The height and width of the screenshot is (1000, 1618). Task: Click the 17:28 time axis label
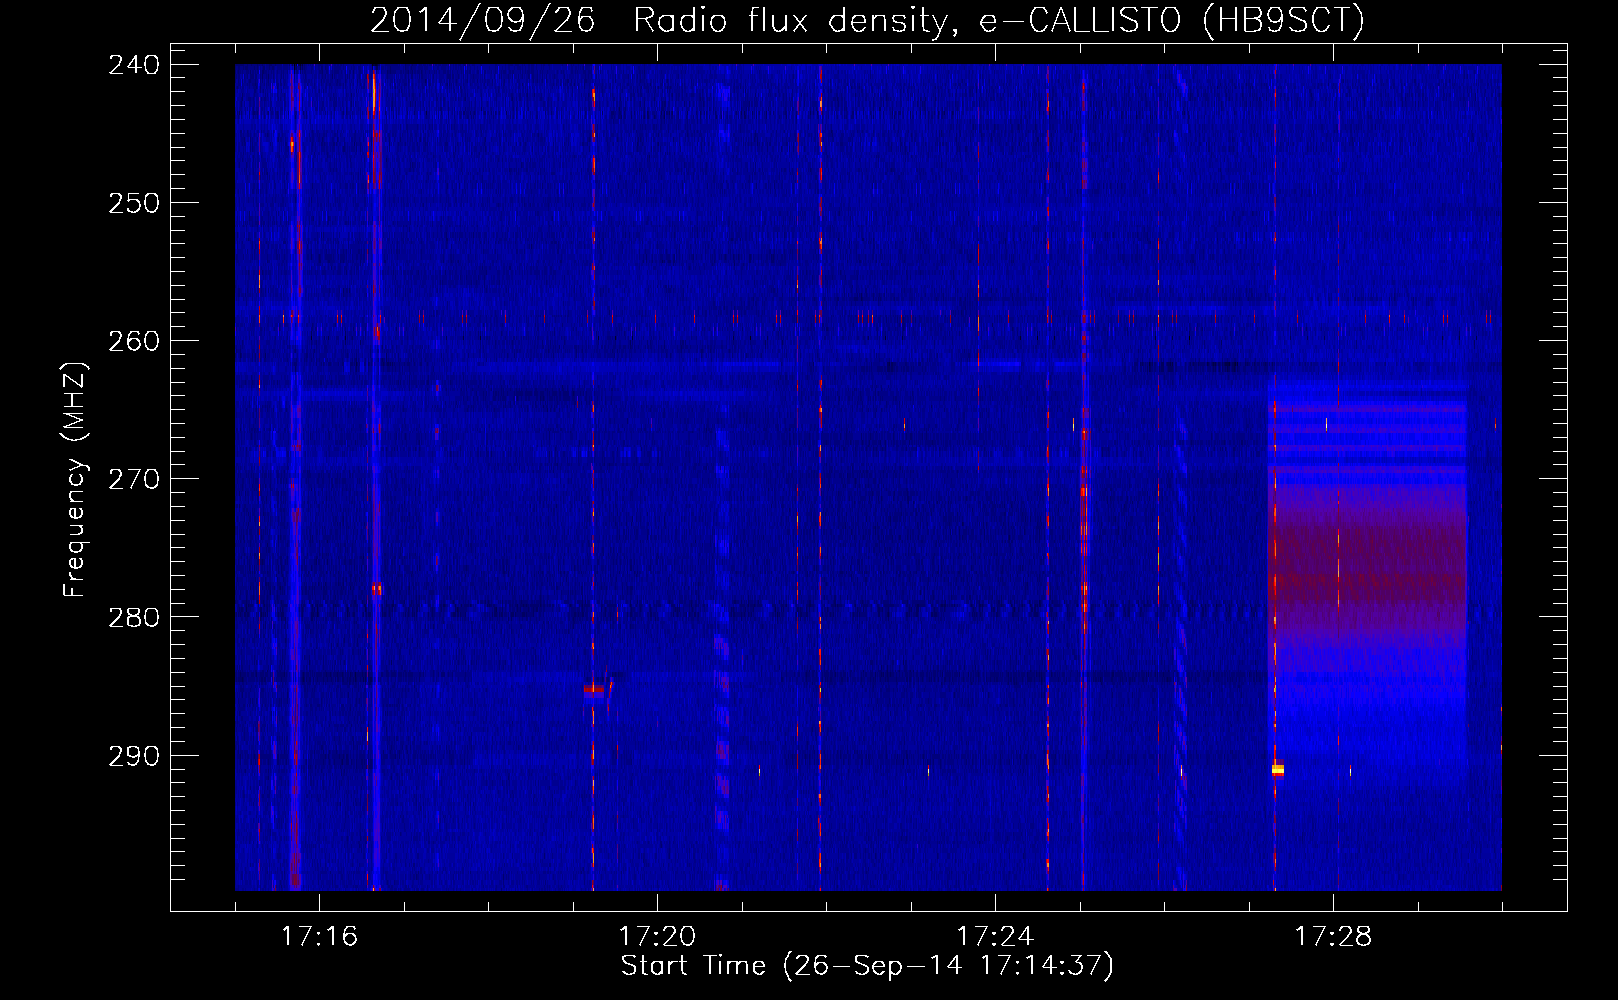[x=1333, y=936]
